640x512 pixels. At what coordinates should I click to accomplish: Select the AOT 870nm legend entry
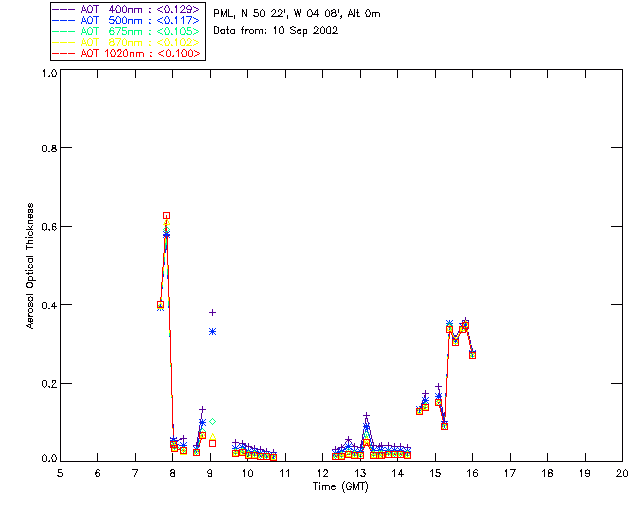[x=127, y=42]
